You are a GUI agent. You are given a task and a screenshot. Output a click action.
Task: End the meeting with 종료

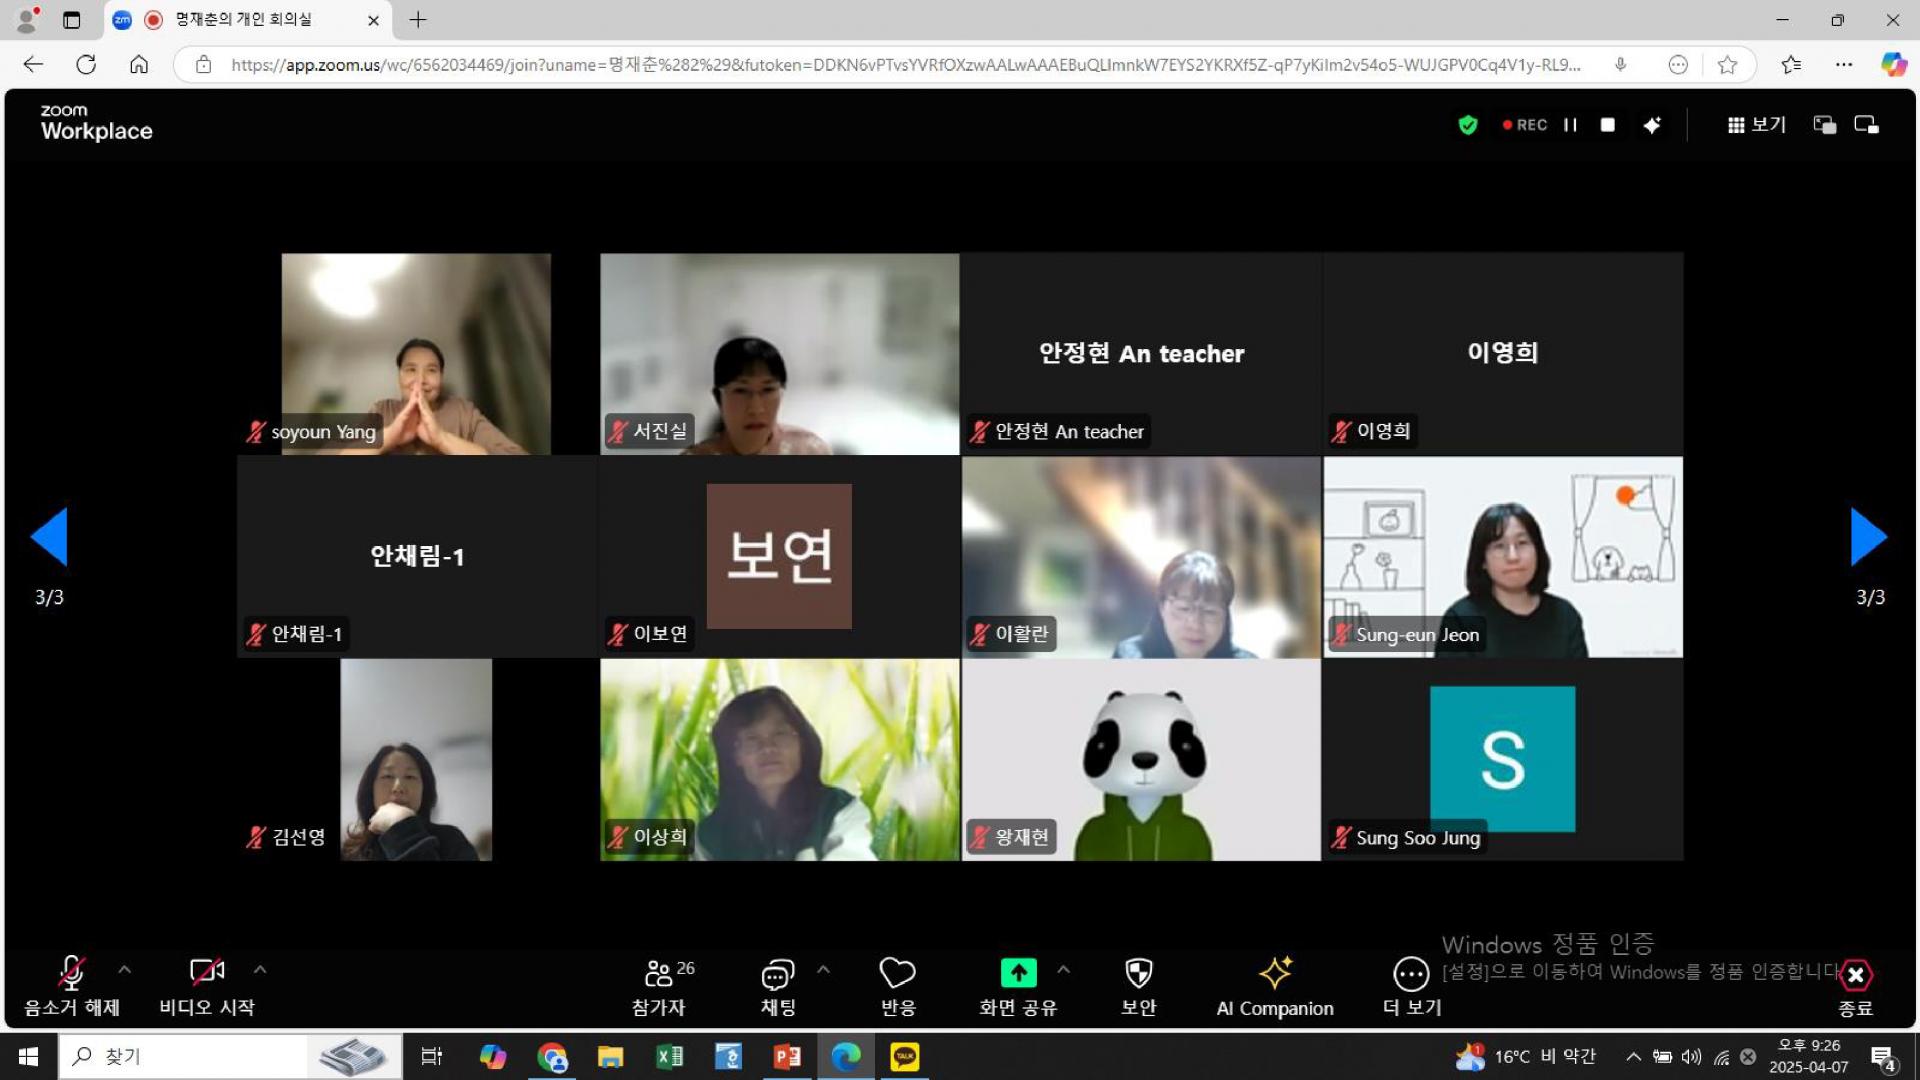[x=1856, y=988]
